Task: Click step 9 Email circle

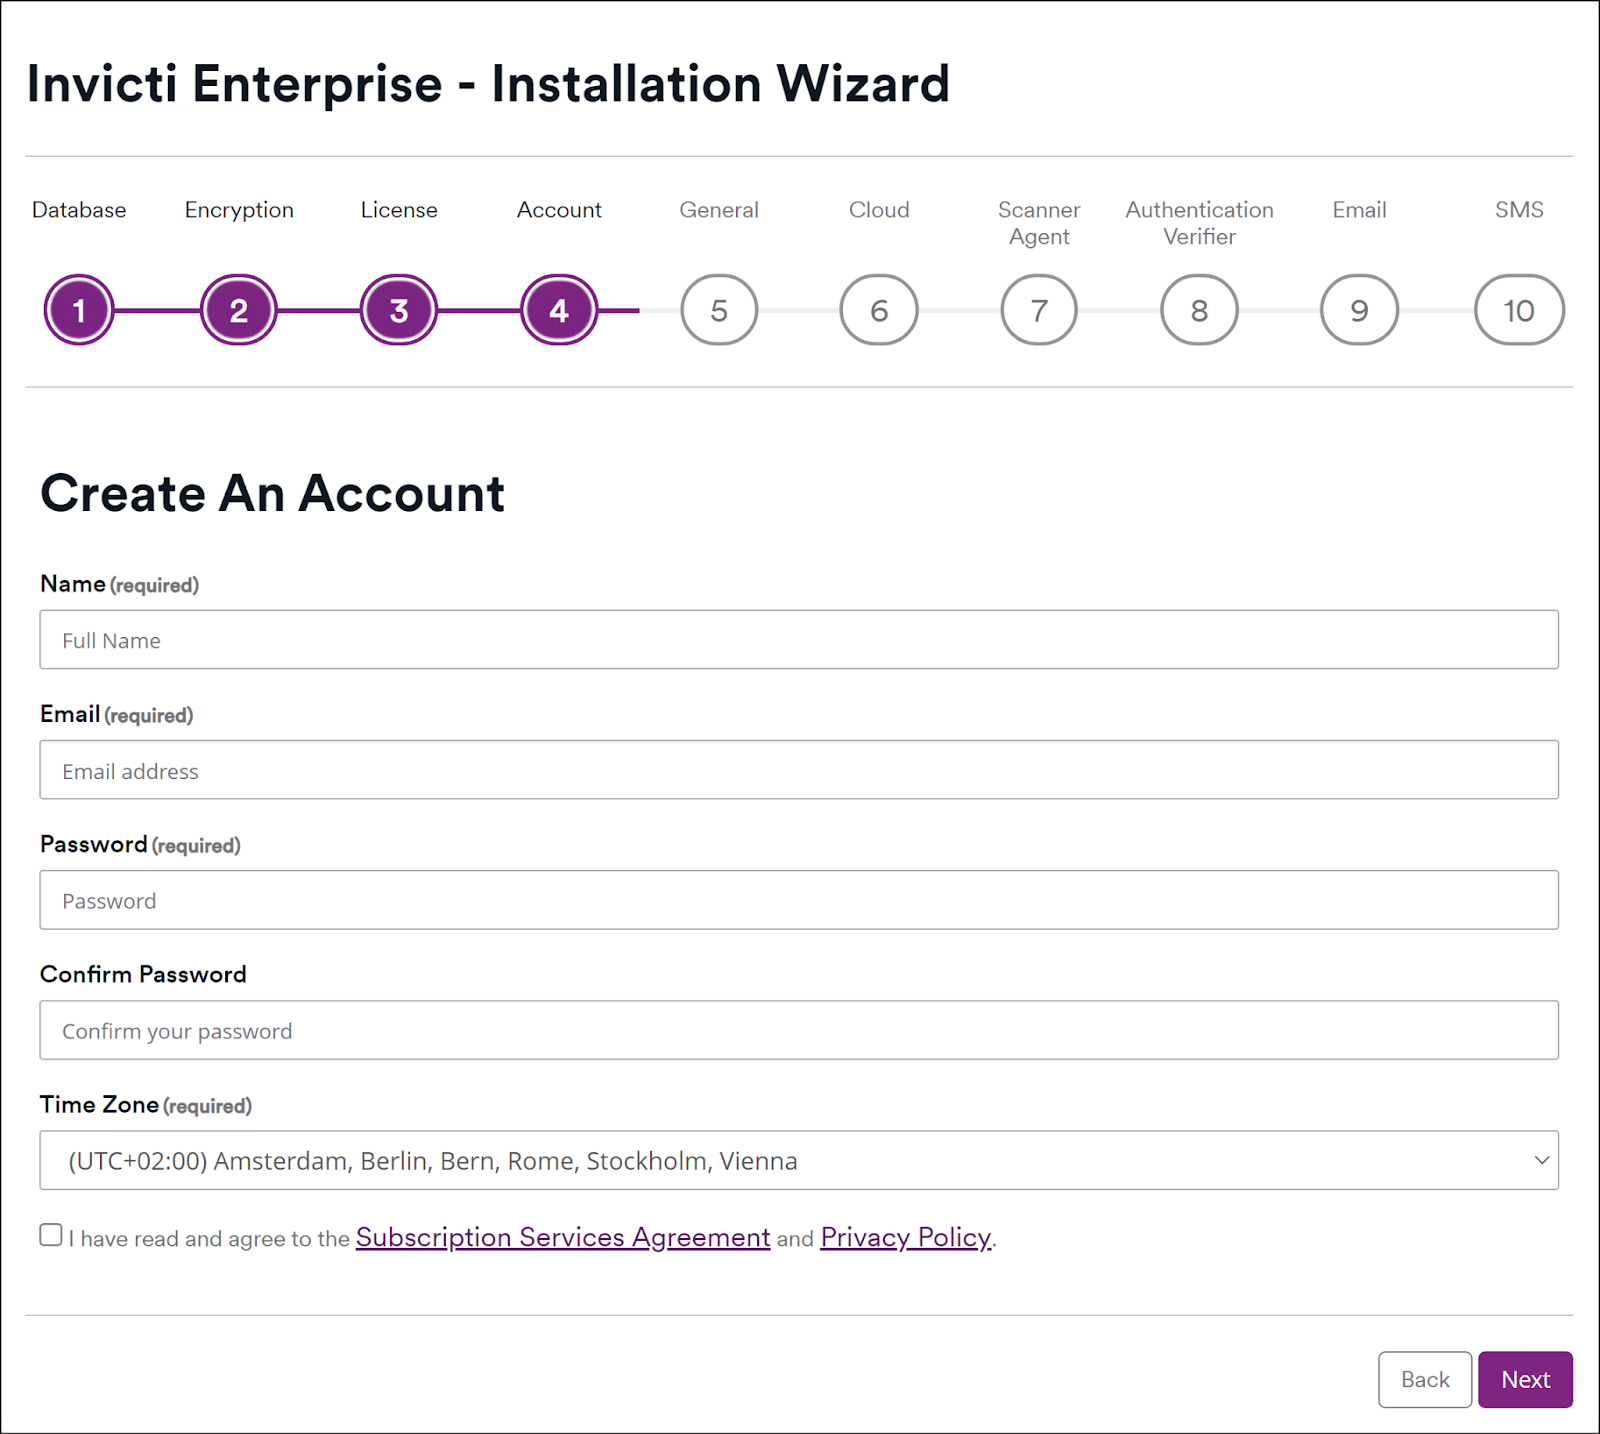Action: [1359, 310]
